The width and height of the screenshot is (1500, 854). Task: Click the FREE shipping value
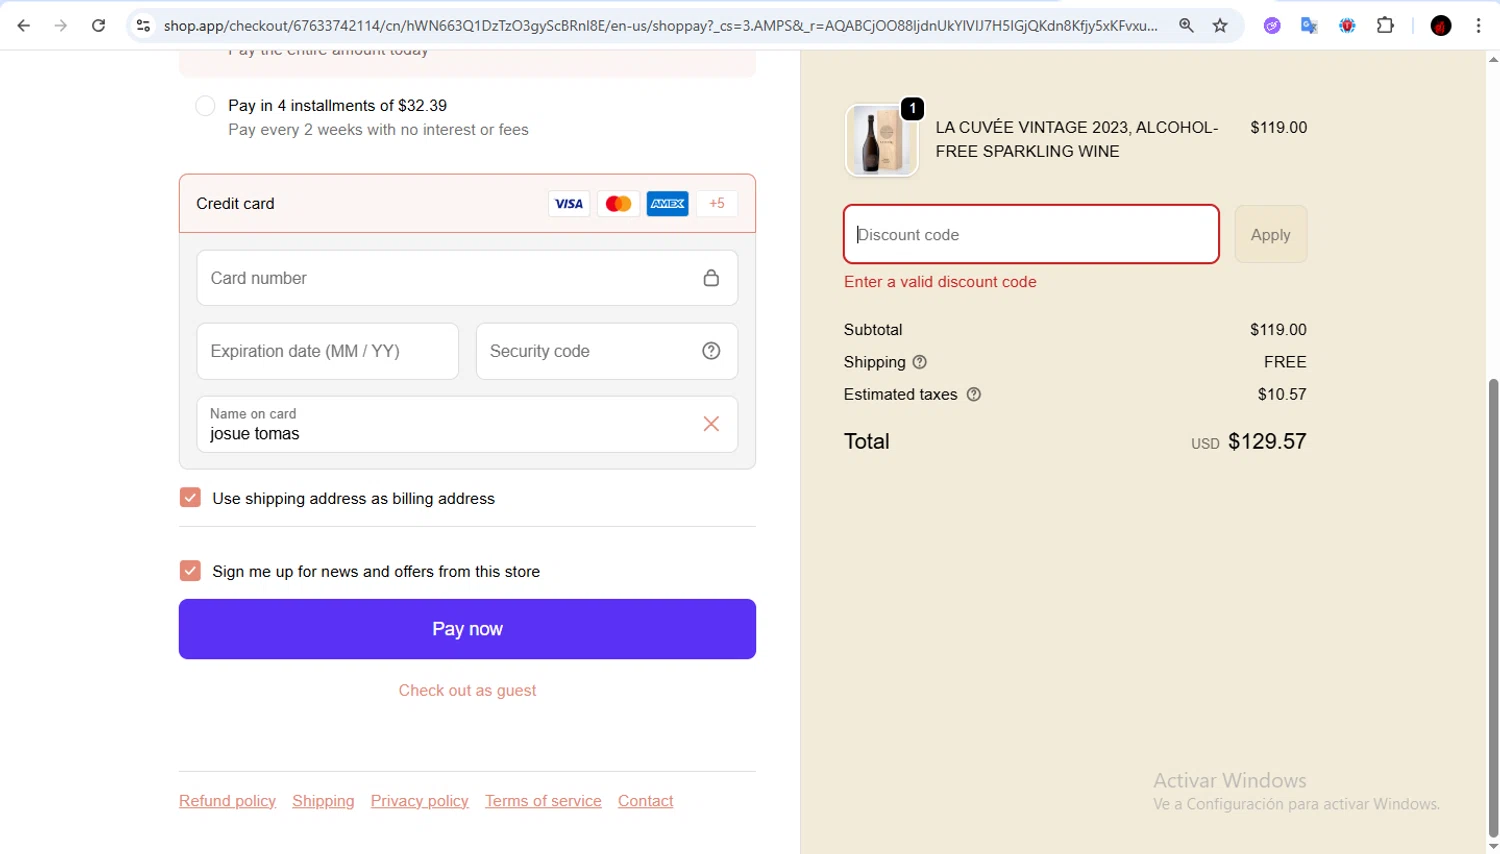(1285, 362)
